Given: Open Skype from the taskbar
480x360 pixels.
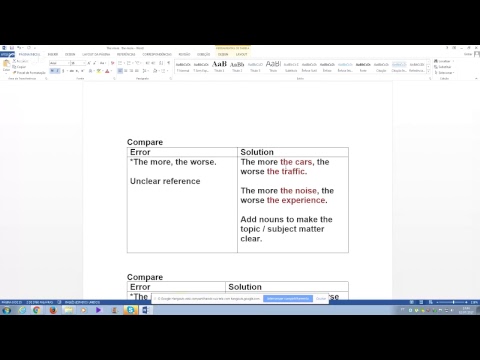Looking at the screenshot, I should pos(130,310).
